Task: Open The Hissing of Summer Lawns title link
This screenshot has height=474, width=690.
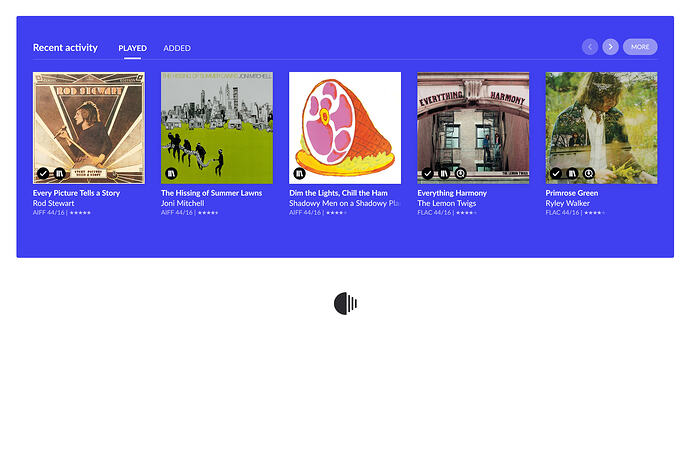Action: click(212, 193)
